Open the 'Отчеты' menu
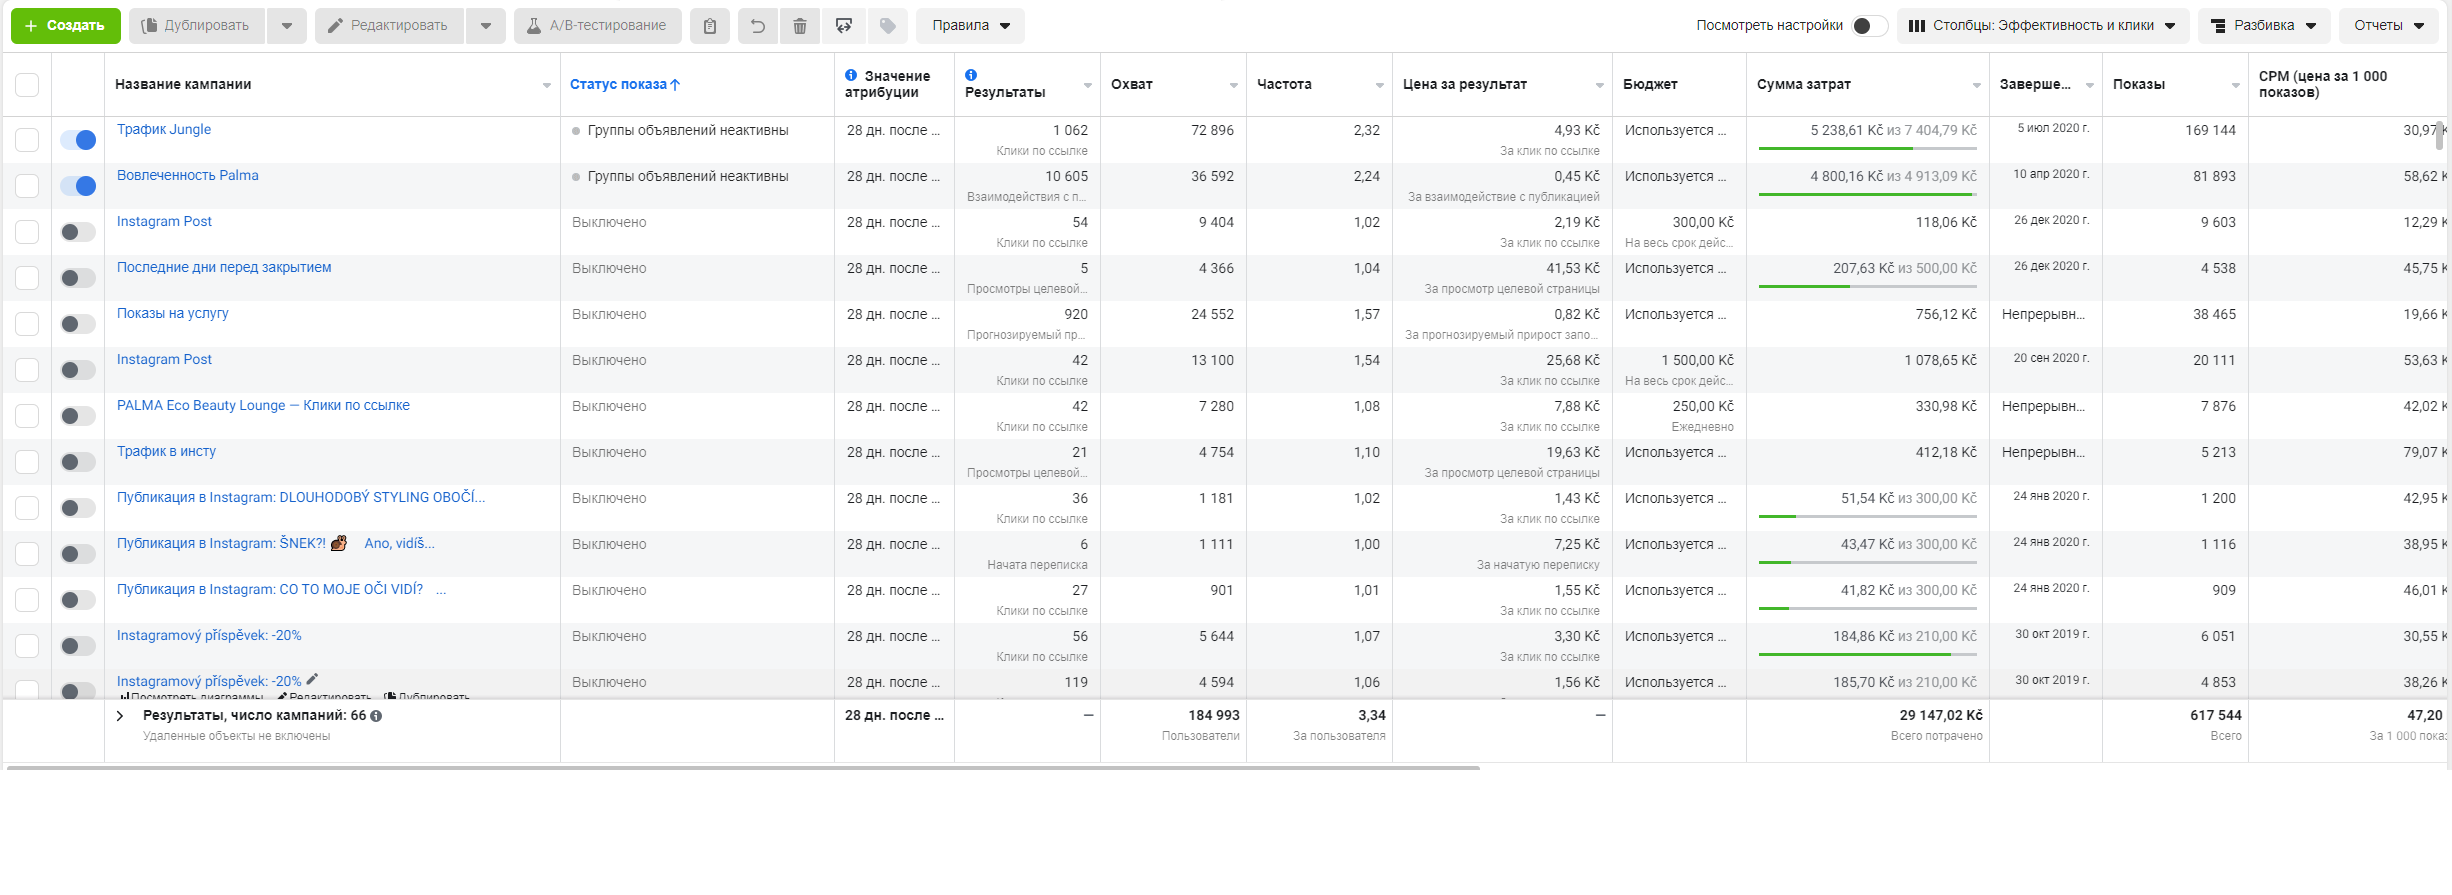The image size is (2452, 895). pyautogui.click(x=2388, y=26)
